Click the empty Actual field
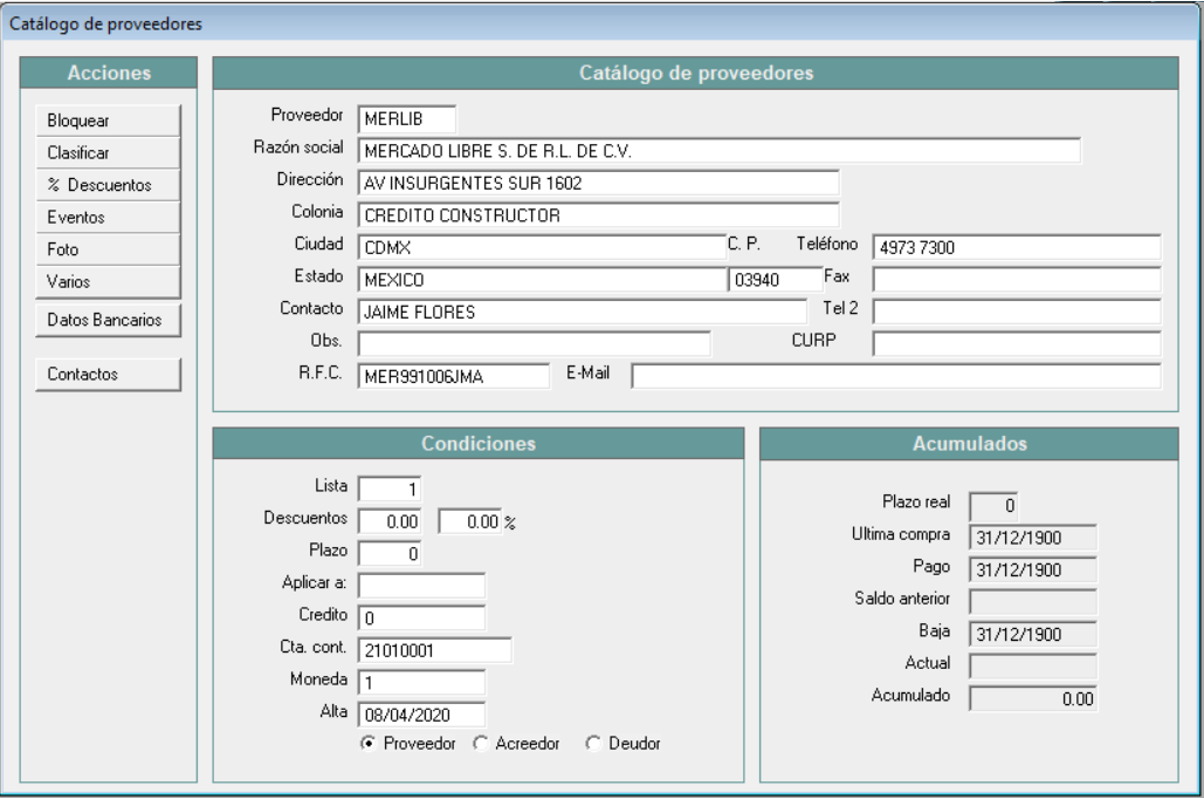Image resolution: width=1204 pixels, height=798 pixels. click(x=1034, y=666)
